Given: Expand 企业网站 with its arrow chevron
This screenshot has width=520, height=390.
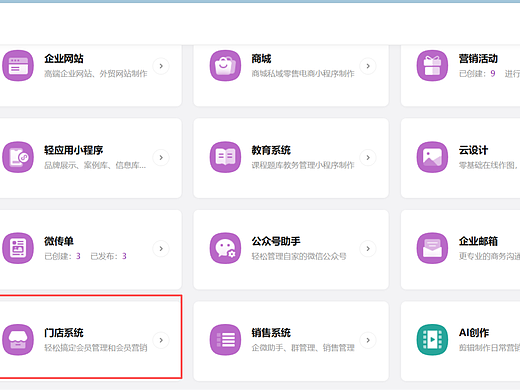Looking at the screenshot, I should 161,66.
